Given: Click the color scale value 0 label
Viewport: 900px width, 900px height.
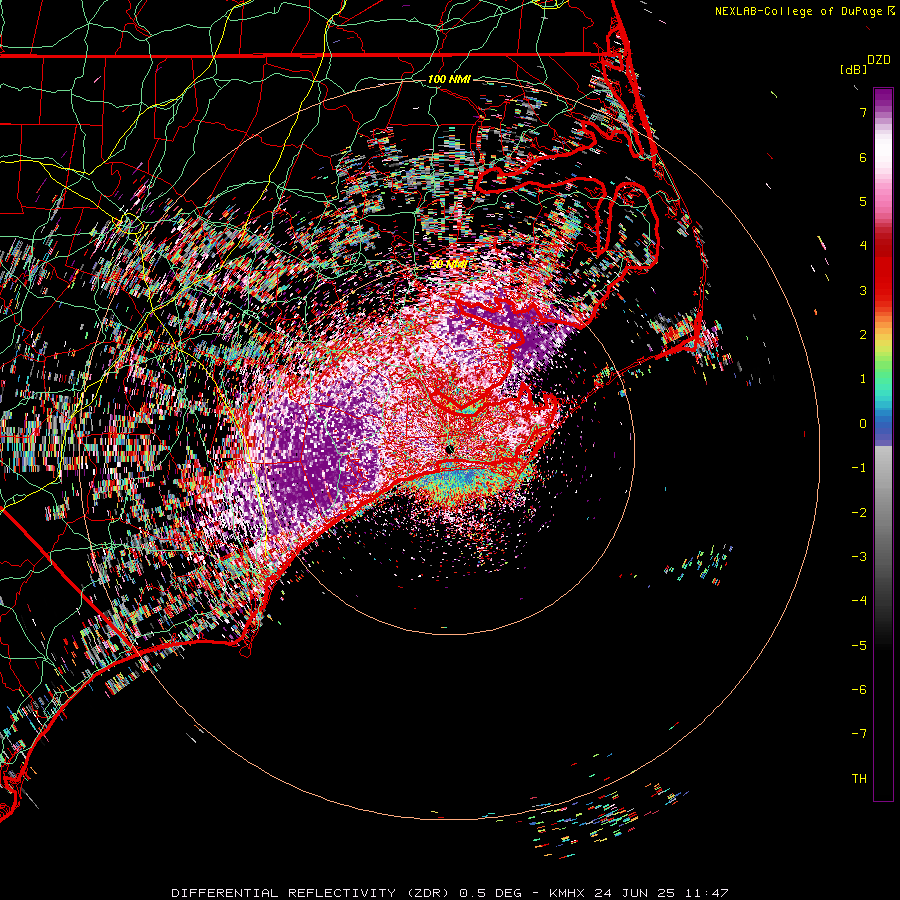Looking at the screenshot, I should click(x=863, y=424).
